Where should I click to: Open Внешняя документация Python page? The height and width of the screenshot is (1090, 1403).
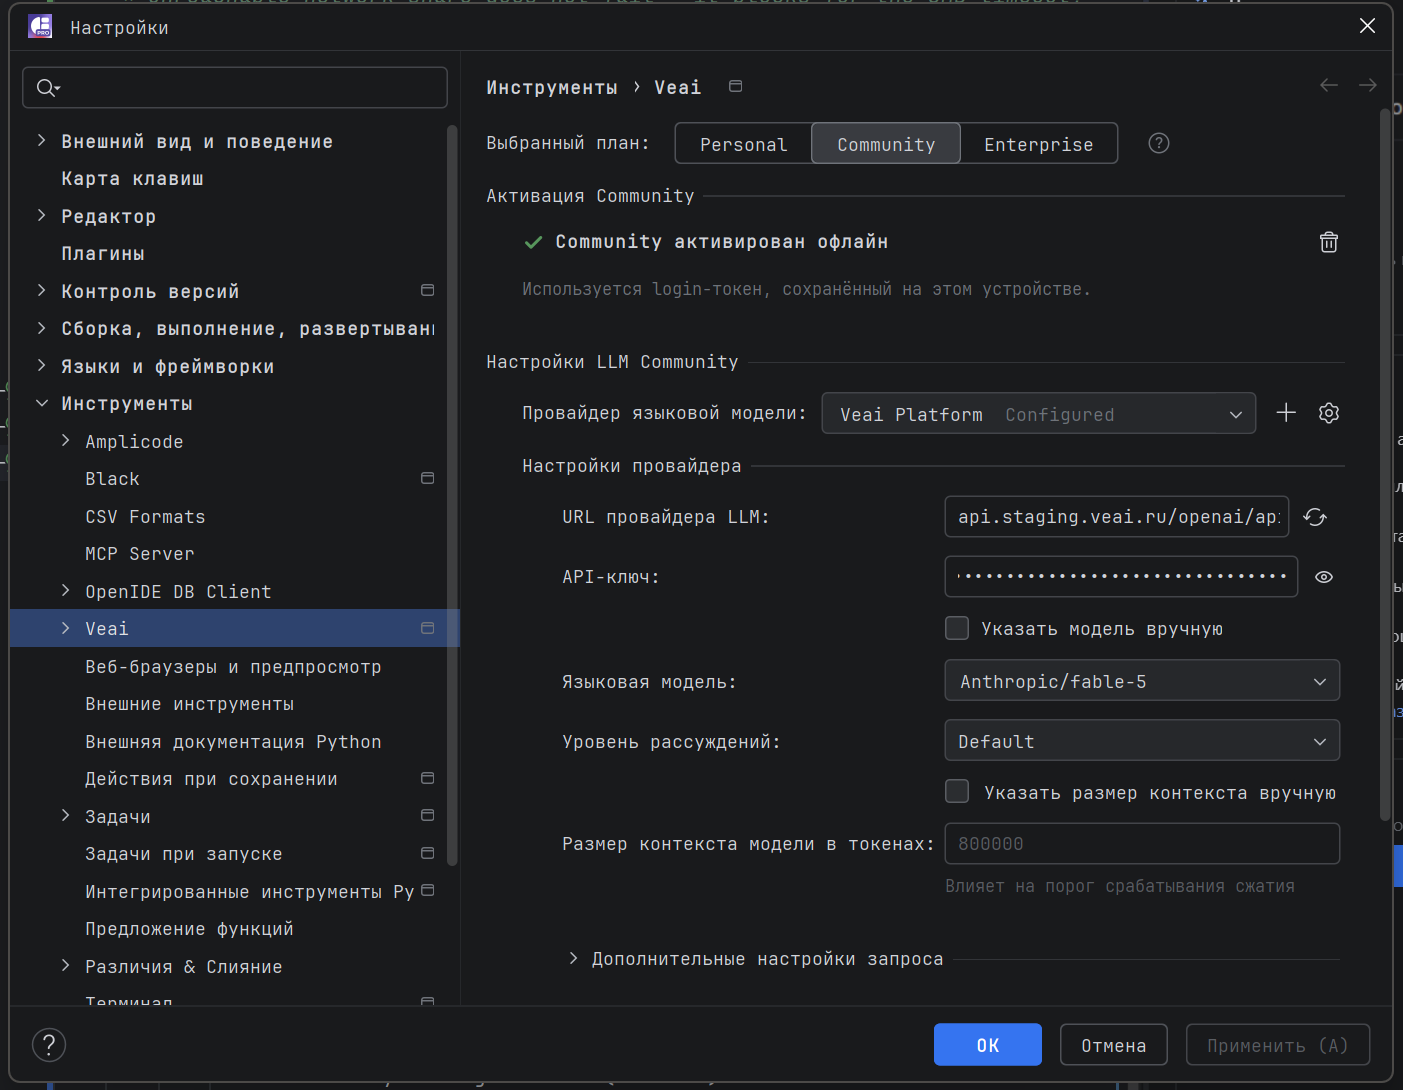[x=233, y=742]
